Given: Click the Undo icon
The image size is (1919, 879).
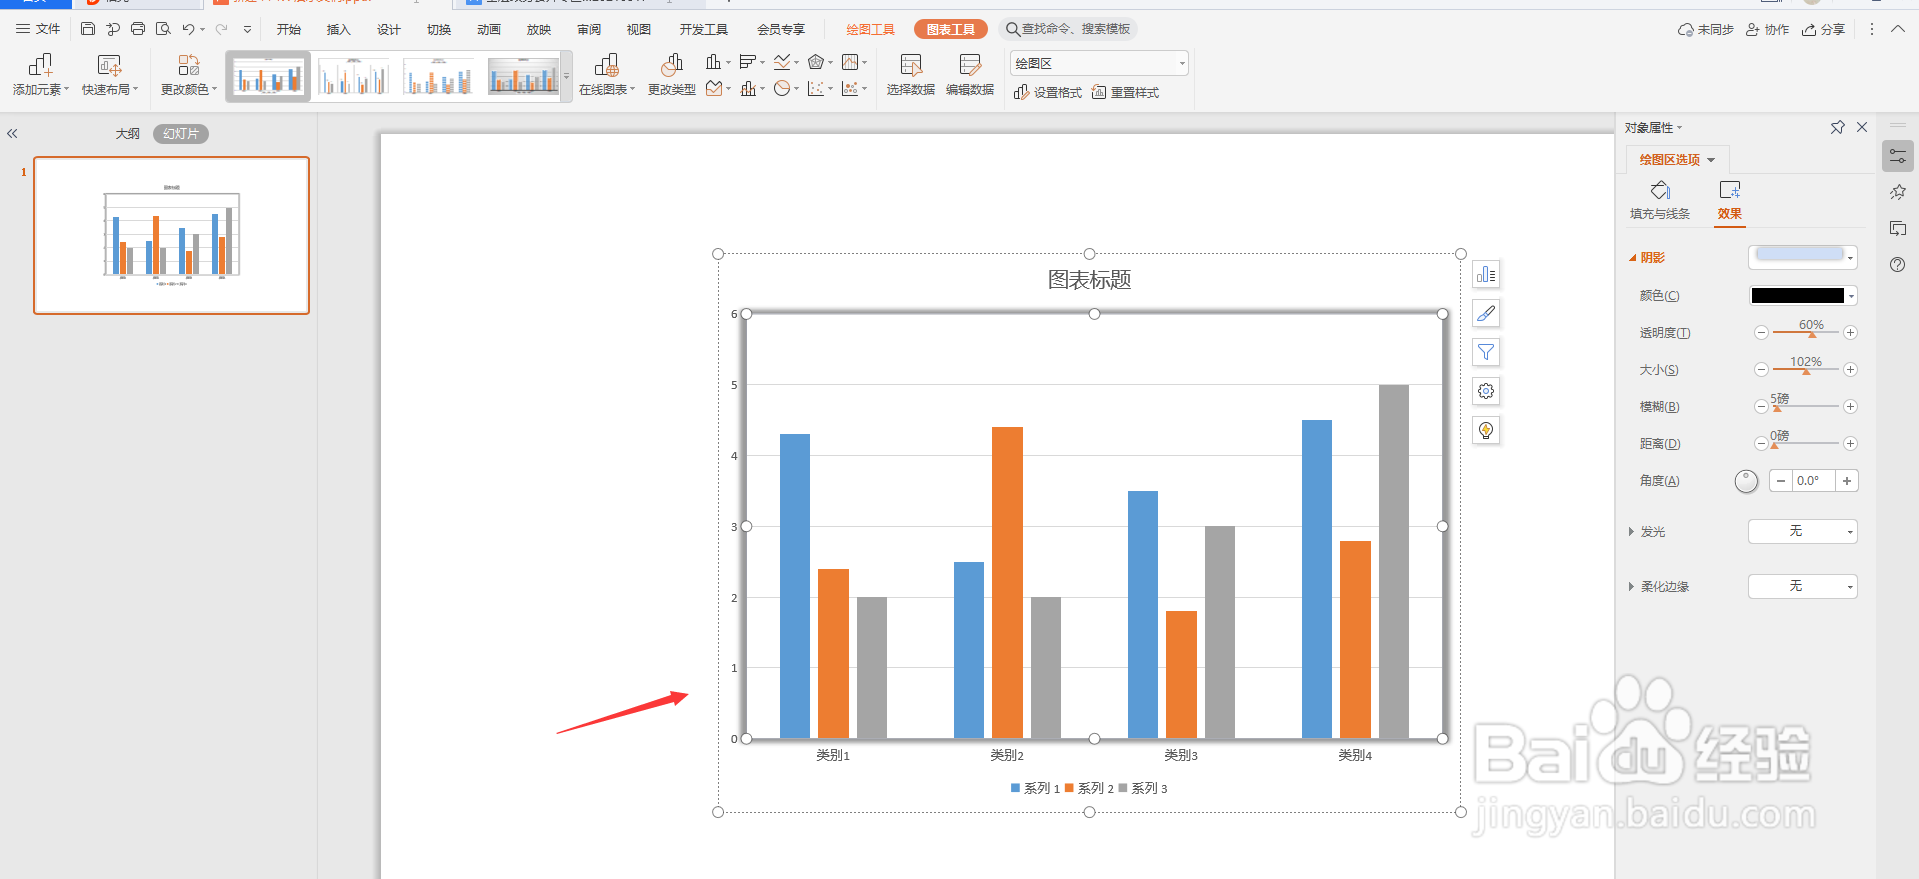Looking at the screenshot, I should [188, 29].
